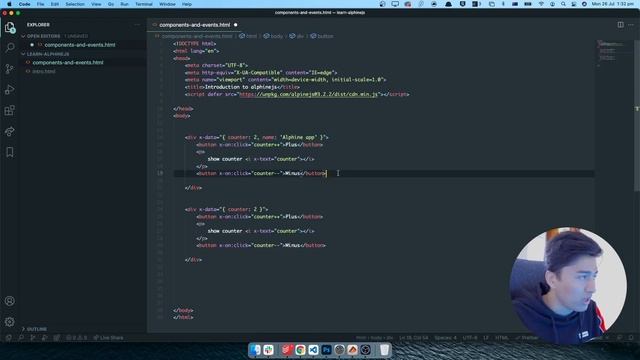Image resolution: width=640 pixels, height=360 pixels.
Task: Click the title line 'Introduction to alphinejs'
Action: (x=242, y=87)
